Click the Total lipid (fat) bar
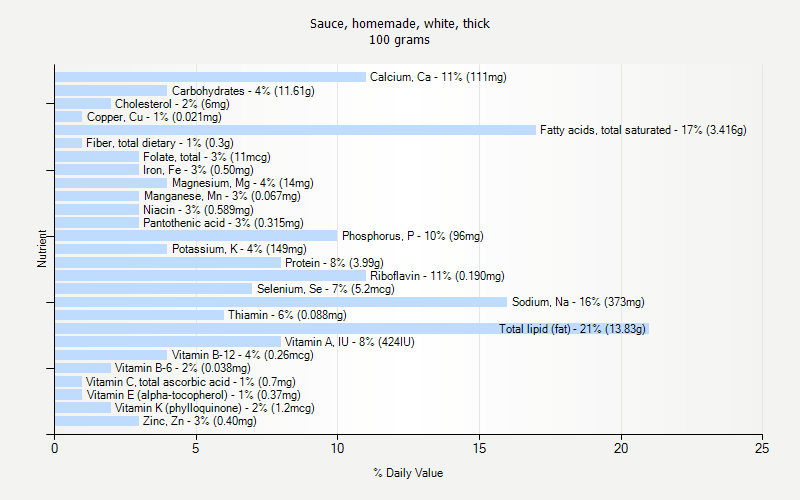800x500 pixels. click(350, 329)
